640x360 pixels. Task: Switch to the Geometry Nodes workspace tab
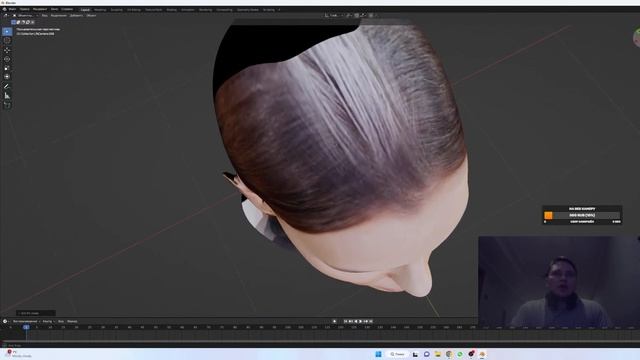coord(248,9)
